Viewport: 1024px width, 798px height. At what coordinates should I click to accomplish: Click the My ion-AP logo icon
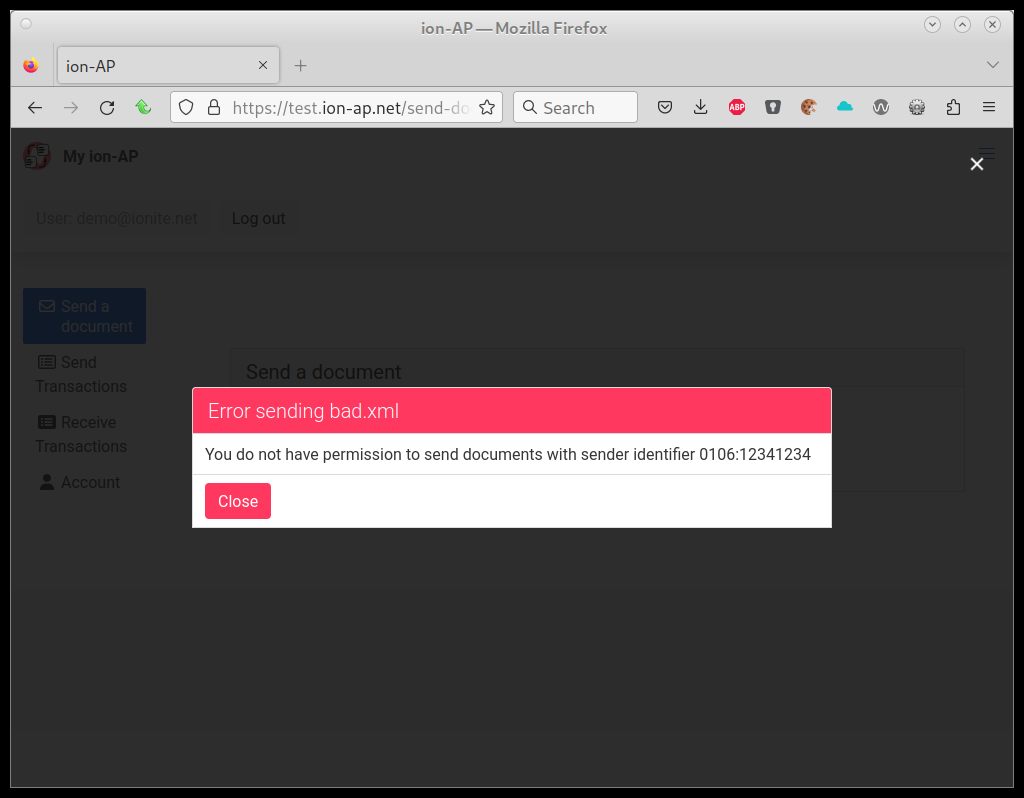pyautogui.click(x=37, y=156)
